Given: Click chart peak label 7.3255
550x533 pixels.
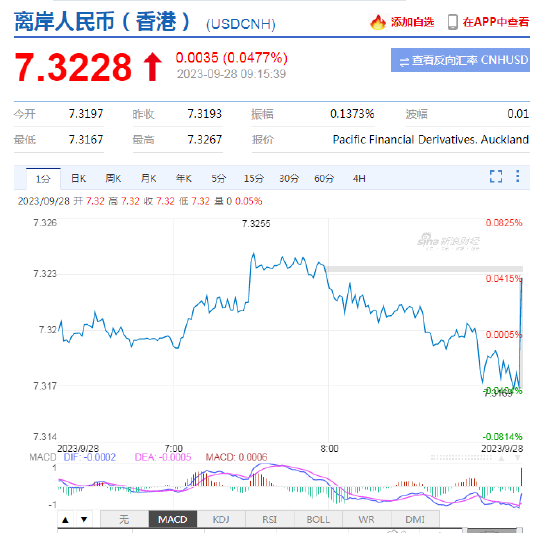Looking at the screenshot, I should pos(256,224).
